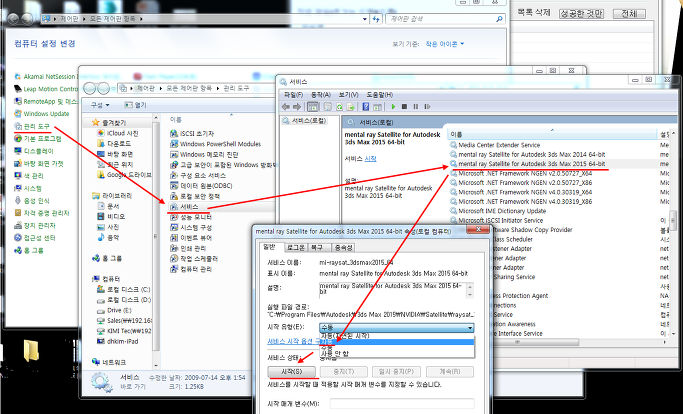This screenshot has height=414, width=683.
Task: Click the Refresh icon in the Services toolbar
Action: point(339,107)
